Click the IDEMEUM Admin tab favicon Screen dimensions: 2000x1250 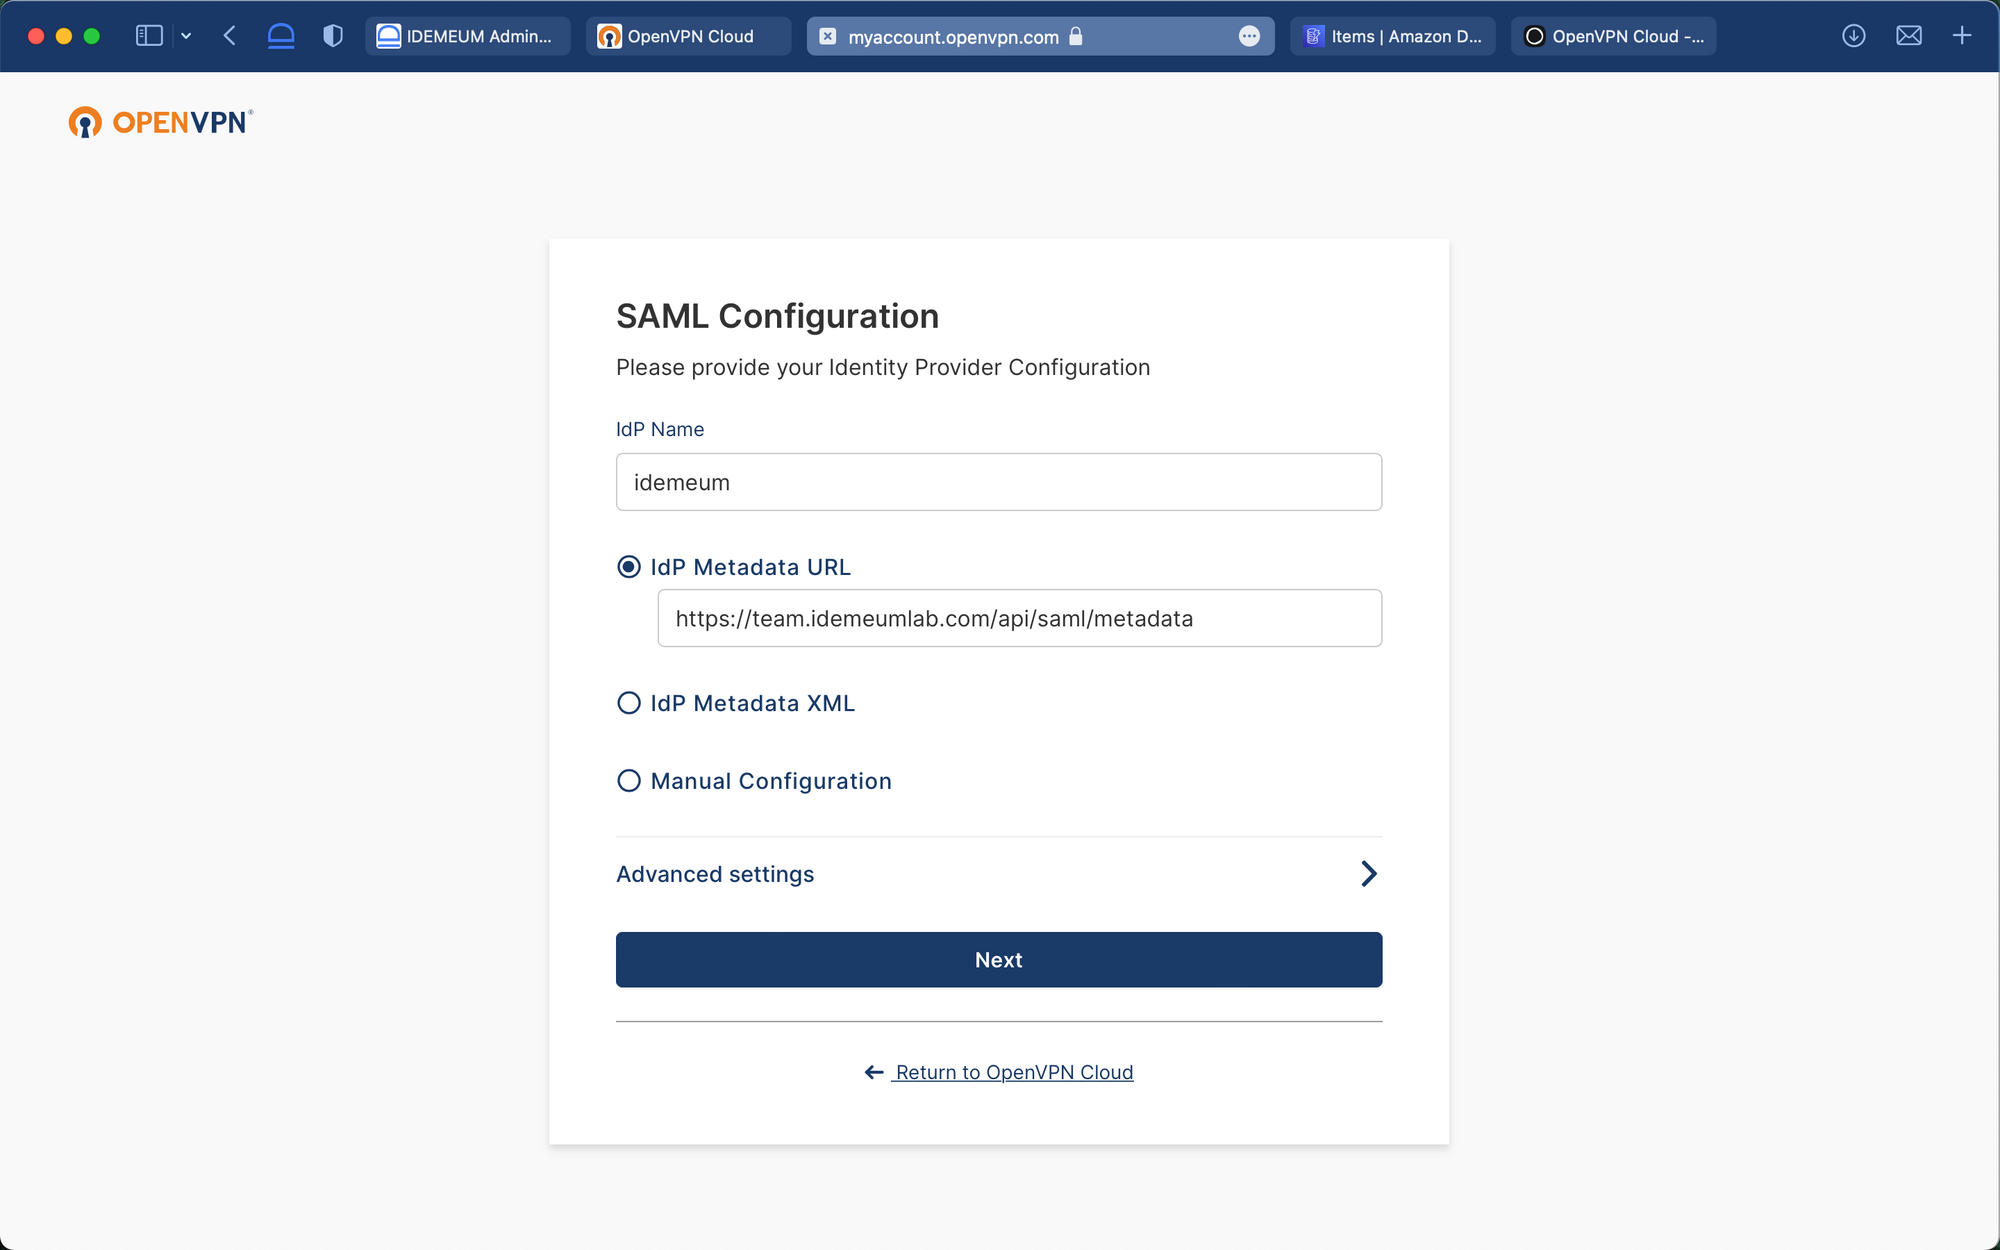click(388, 36)
